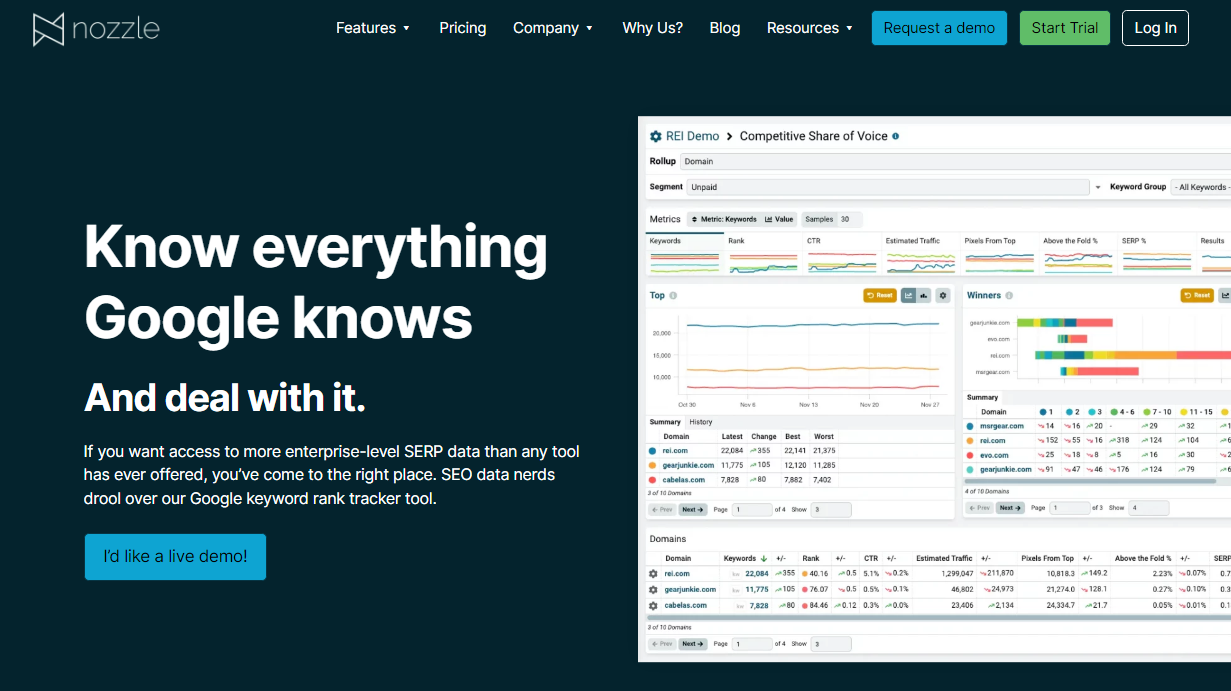Click Value chart icon in Metrics bar
The height and width of the screenshot is (691, 1231).
click(x=779, y=219)
